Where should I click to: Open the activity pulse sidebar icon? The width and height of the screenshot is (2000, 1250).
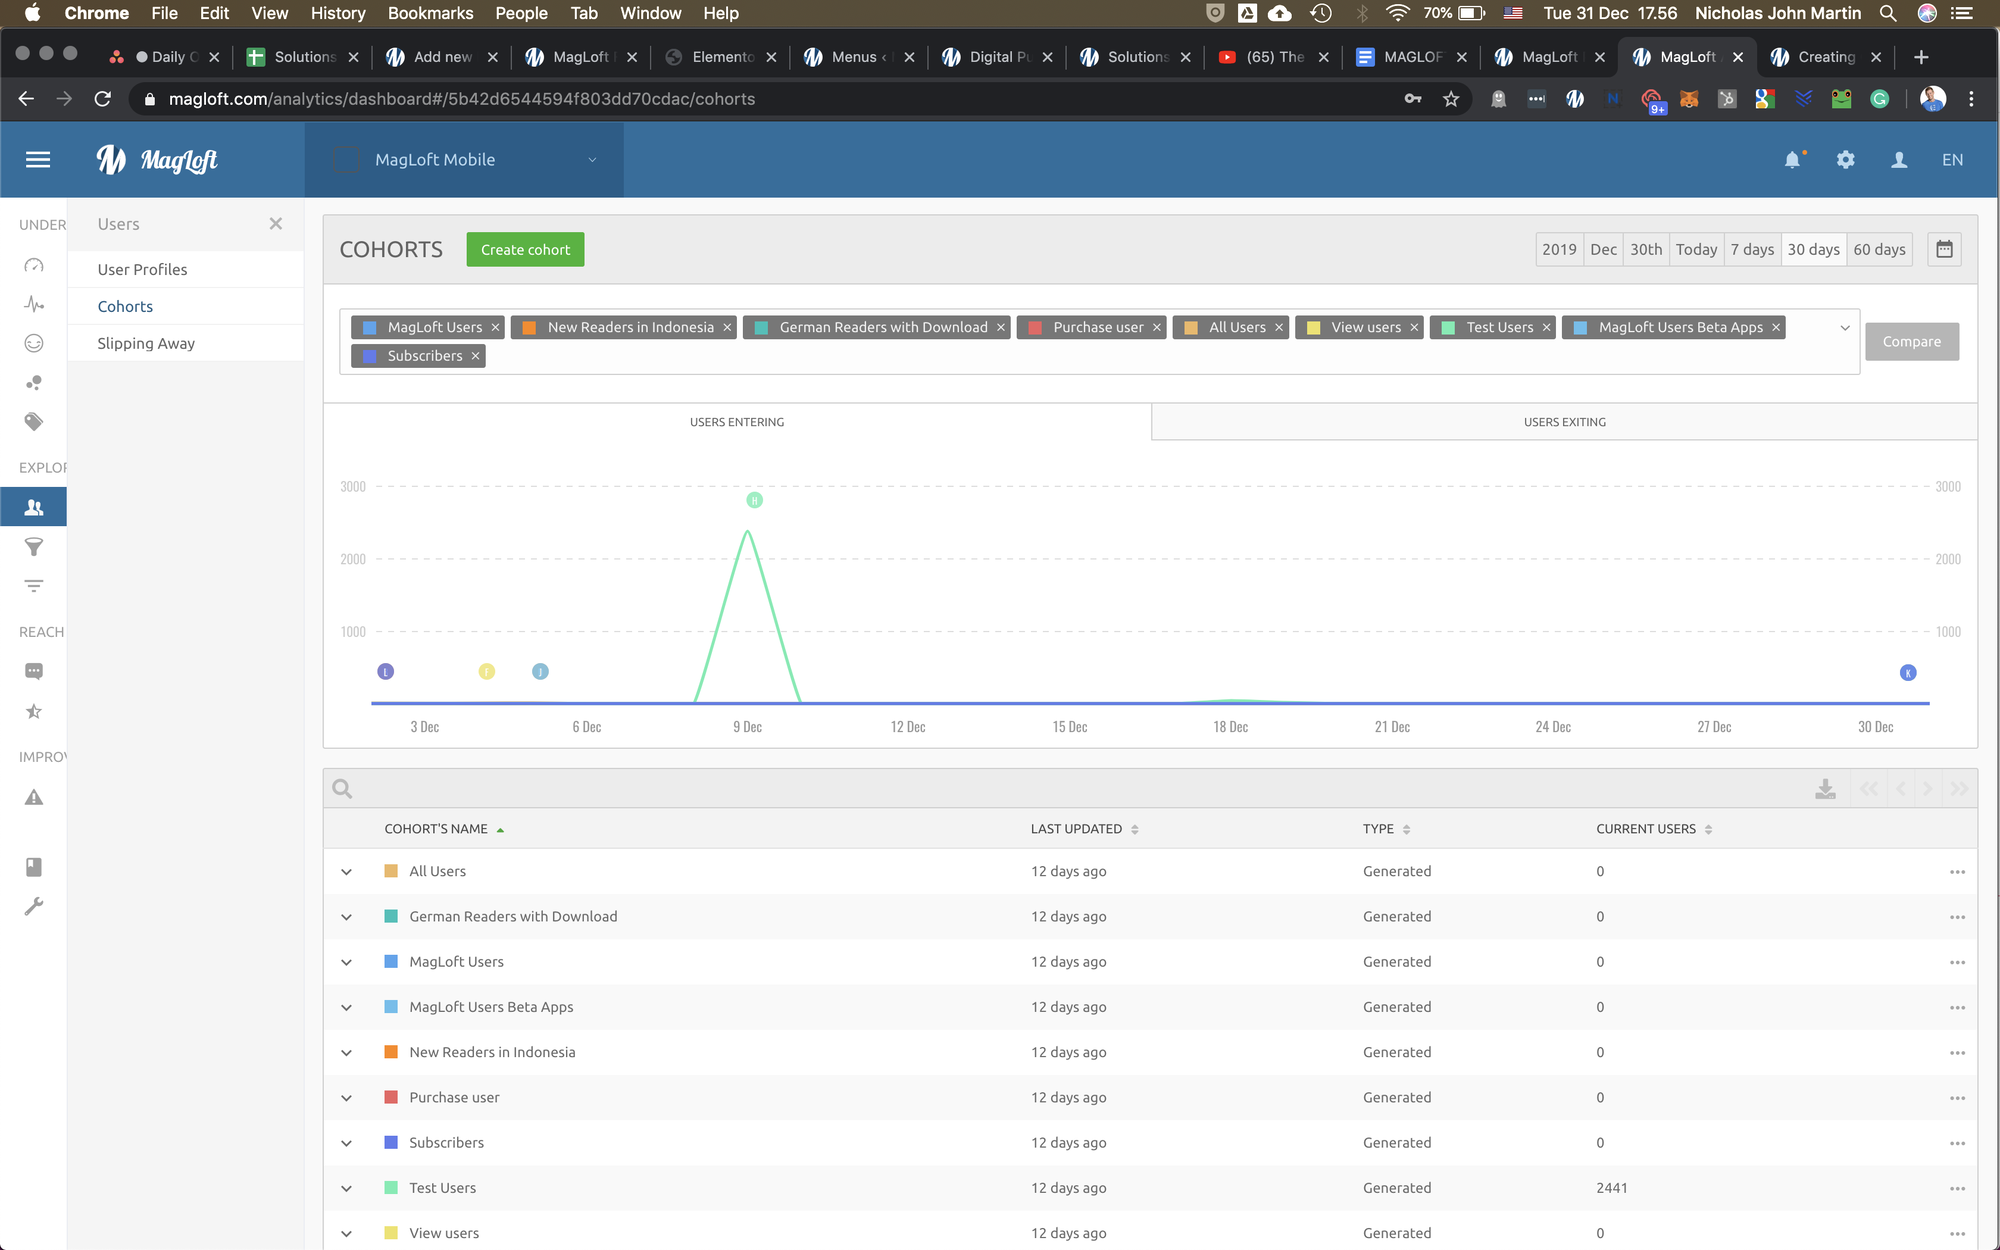(x=34, y=304)
